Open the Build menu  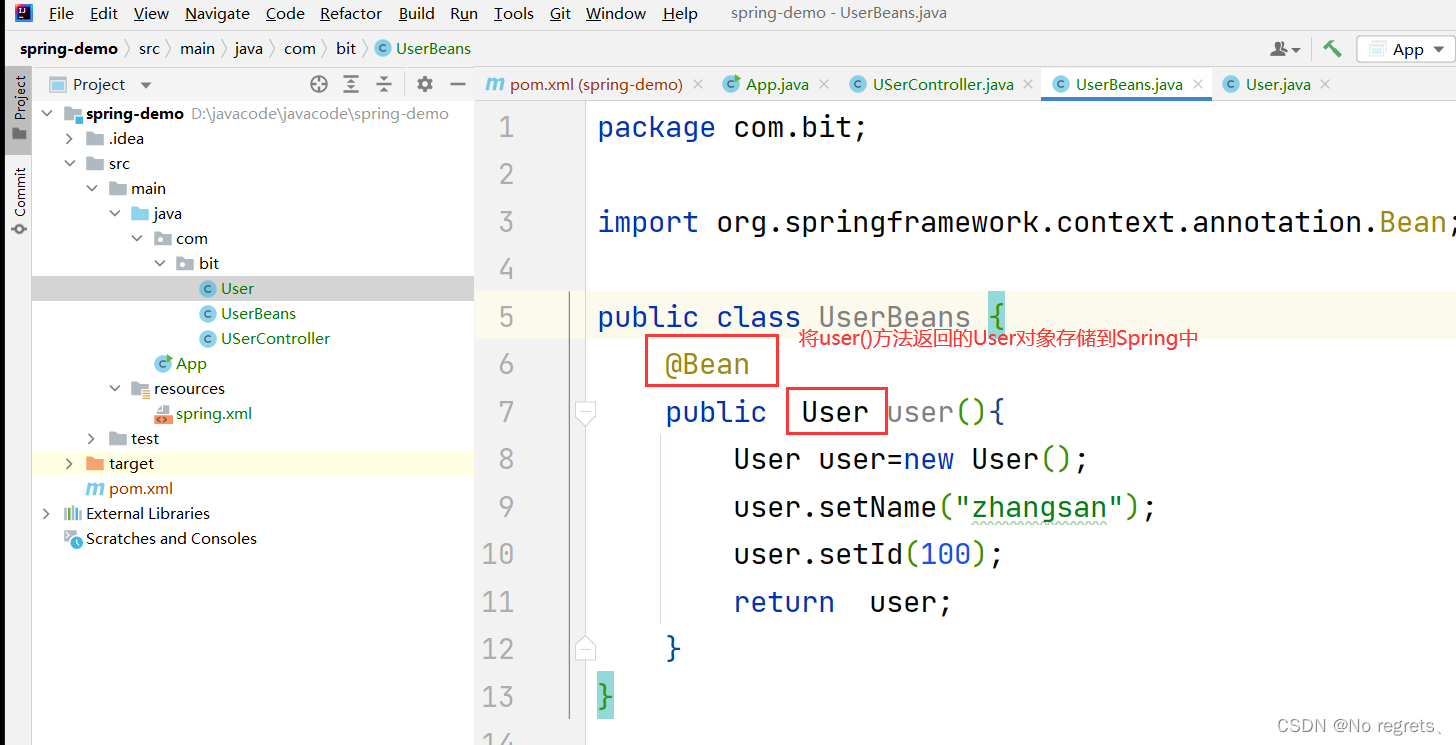click(x=416, y=13)
